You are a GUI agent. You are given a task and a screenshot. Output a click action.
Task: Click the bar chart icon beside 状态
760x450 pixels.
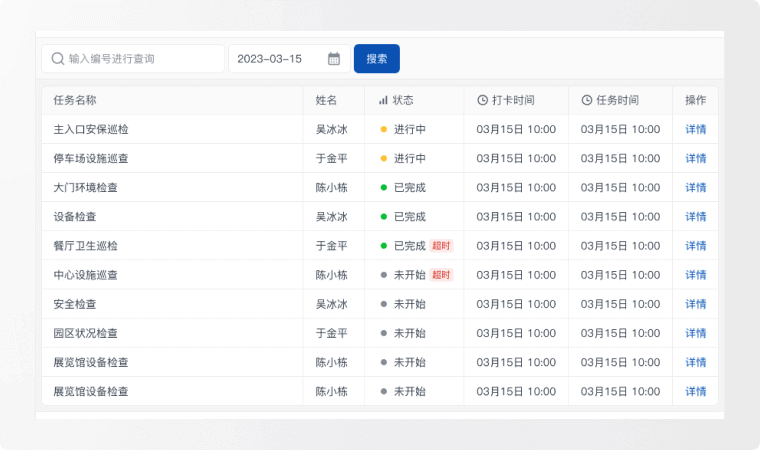(x=383, y=100)
